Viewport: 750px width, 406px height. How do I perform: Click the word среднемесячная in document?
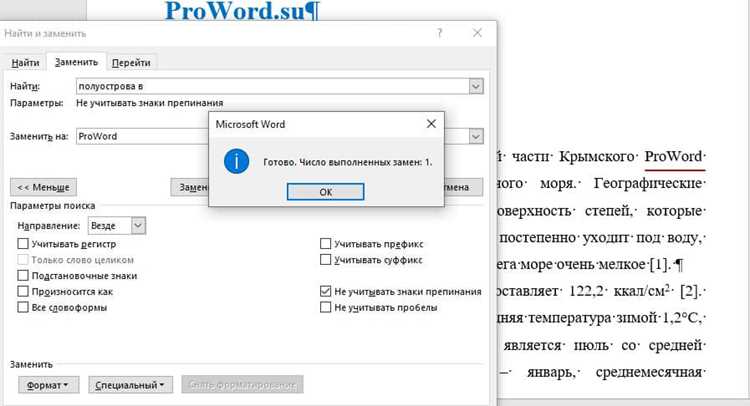point(648,372)
